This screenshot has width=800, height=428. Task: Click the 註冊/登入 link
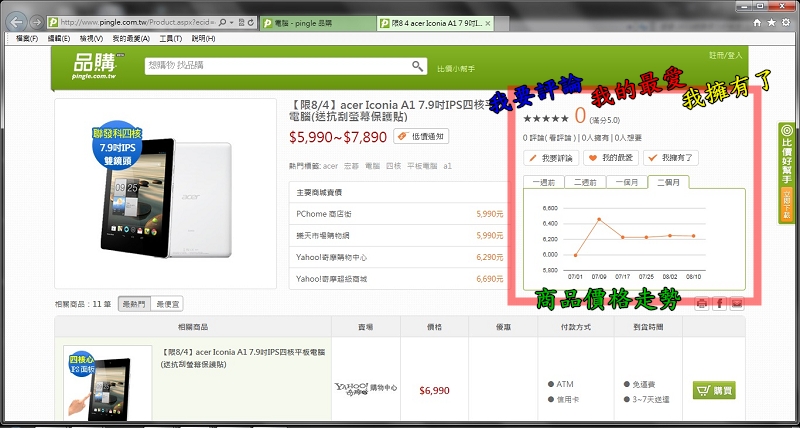pos(726,56)
